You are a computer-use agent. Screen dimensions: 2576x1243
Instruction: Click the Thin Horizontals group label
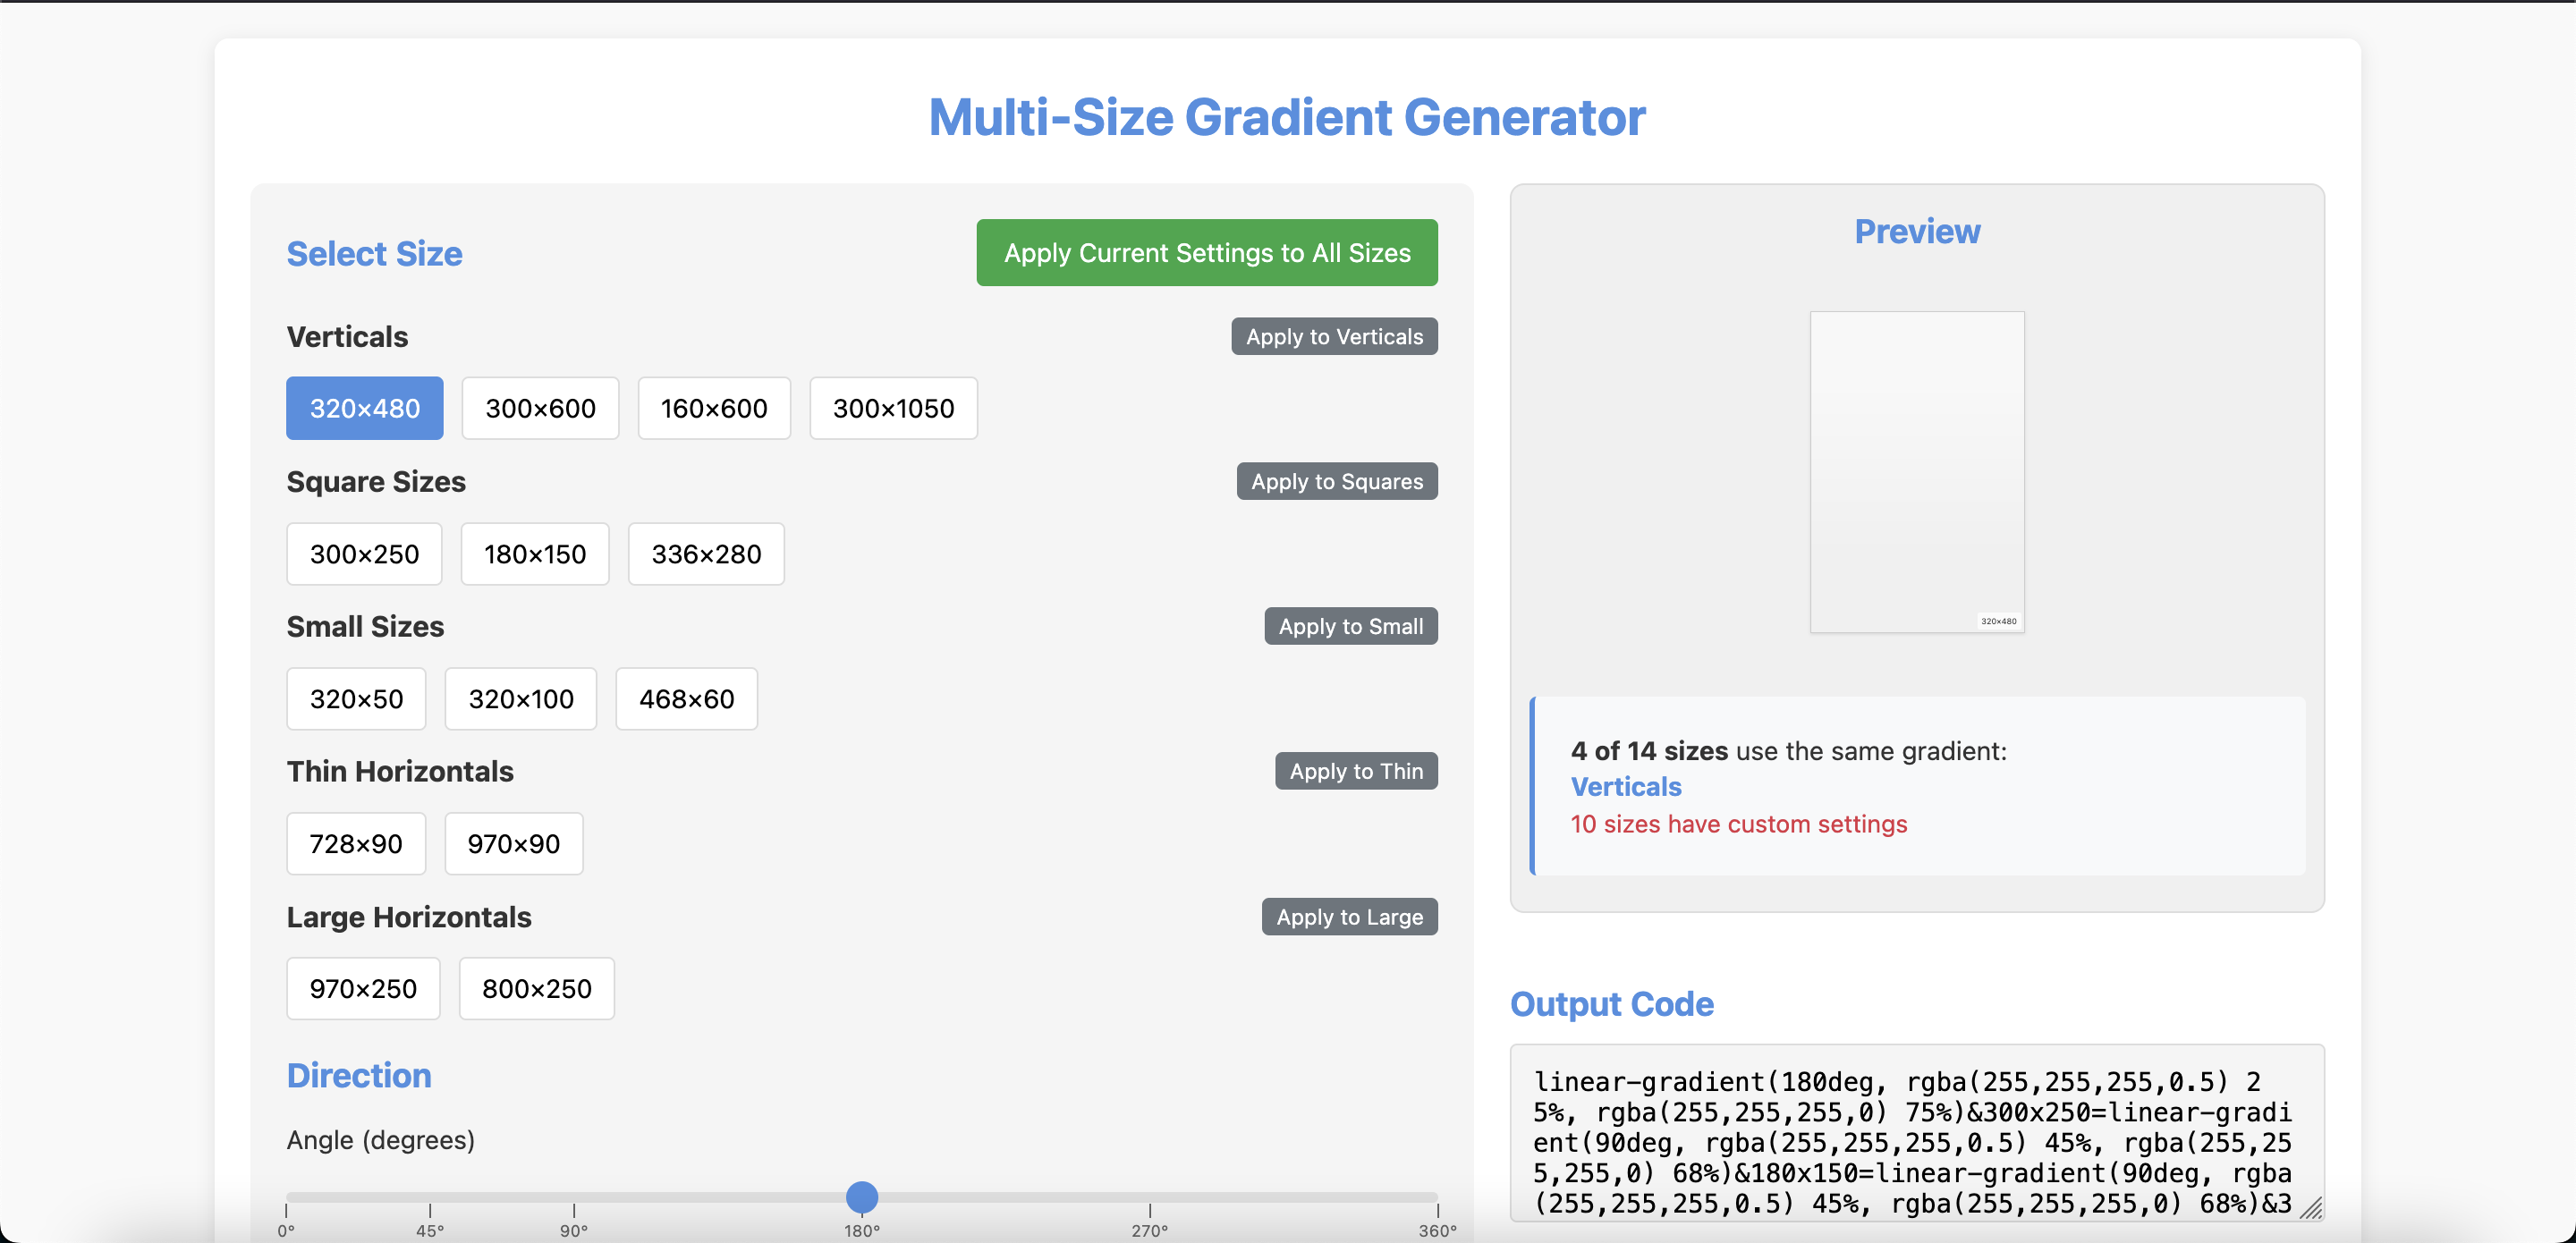point(400,771)
